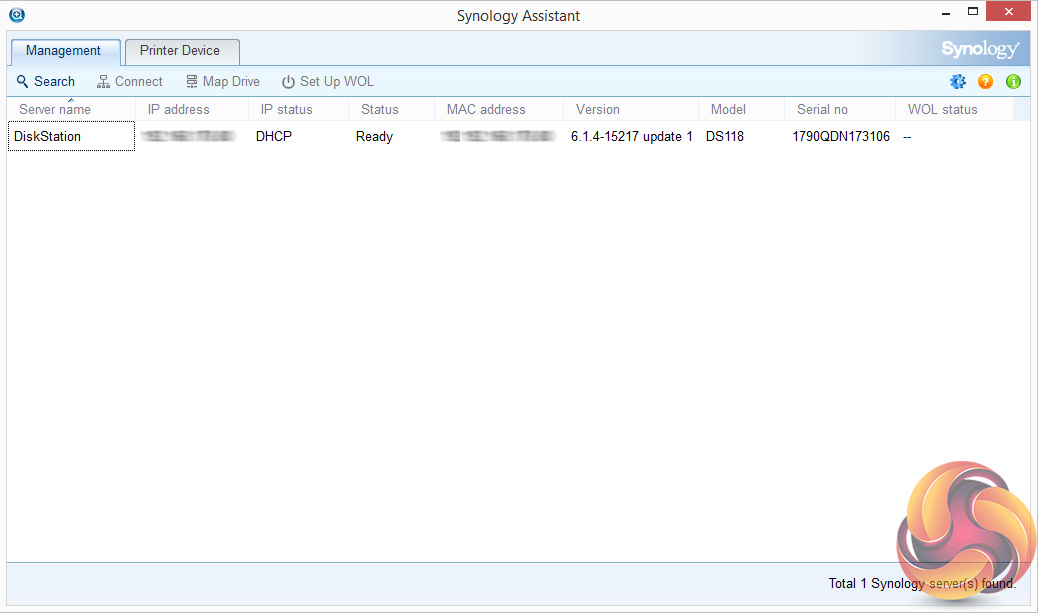Click the blurred MAC address cell

(x=498, y=136)
